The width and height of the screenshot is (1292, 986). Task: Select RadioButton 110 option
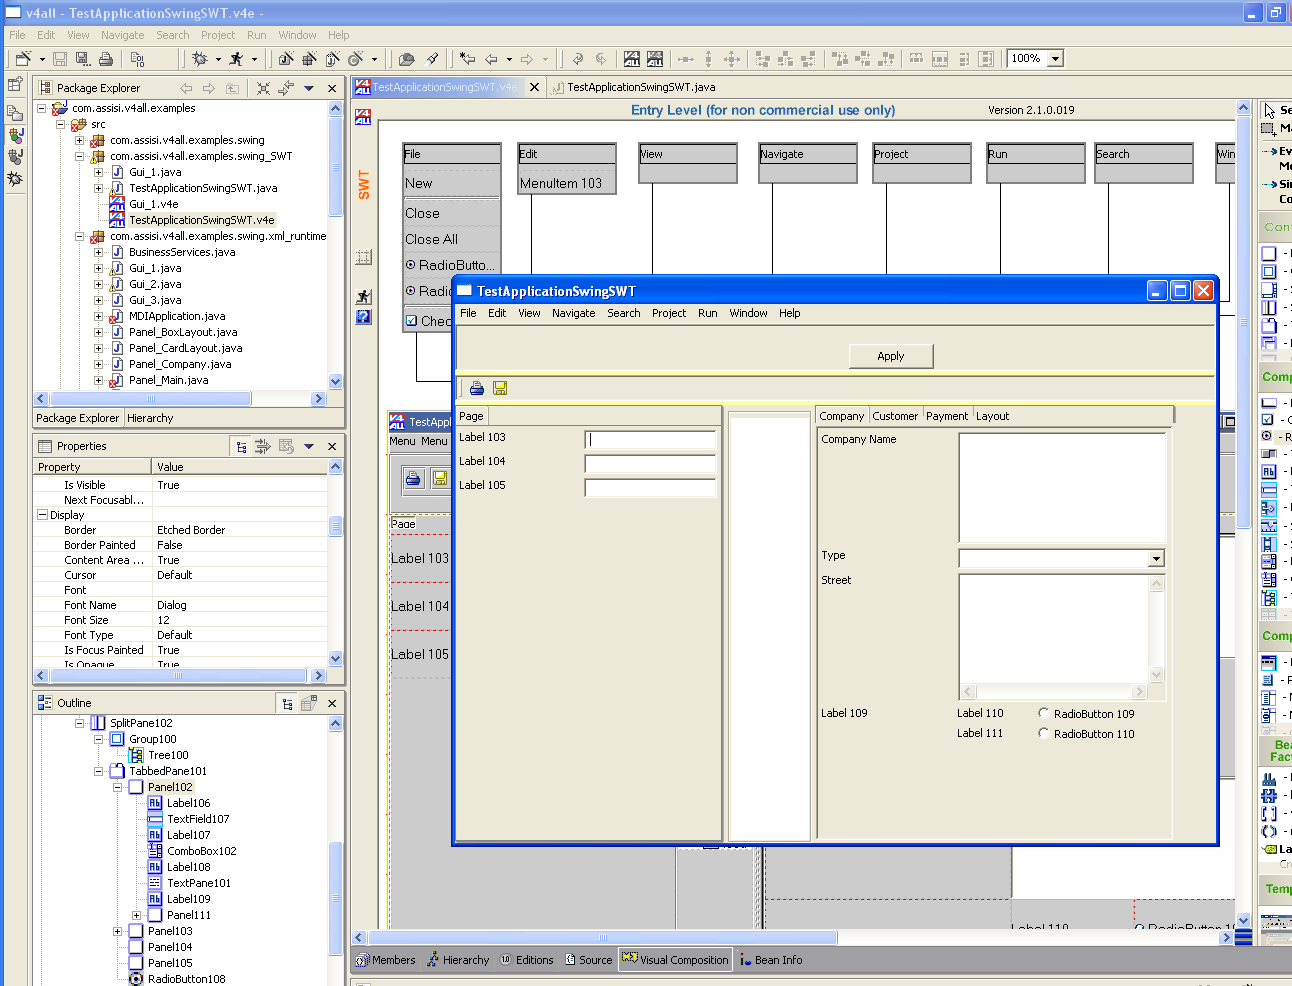[1043, 734]
